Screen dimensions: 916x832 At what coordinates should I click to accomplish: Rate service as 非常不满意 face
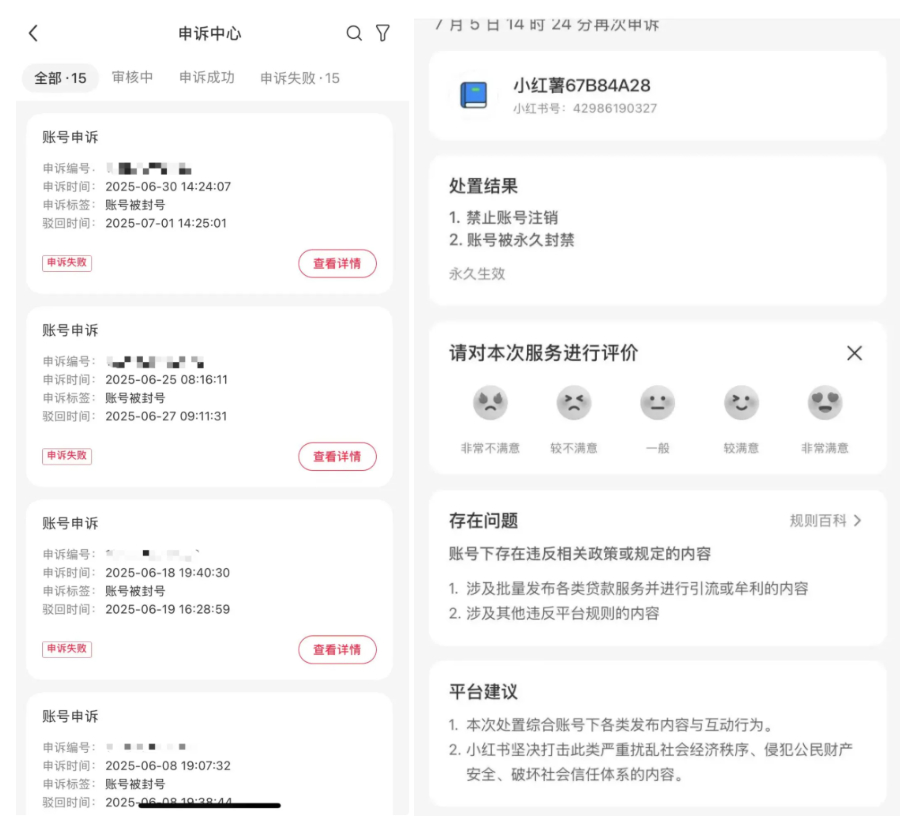(490, 403)
